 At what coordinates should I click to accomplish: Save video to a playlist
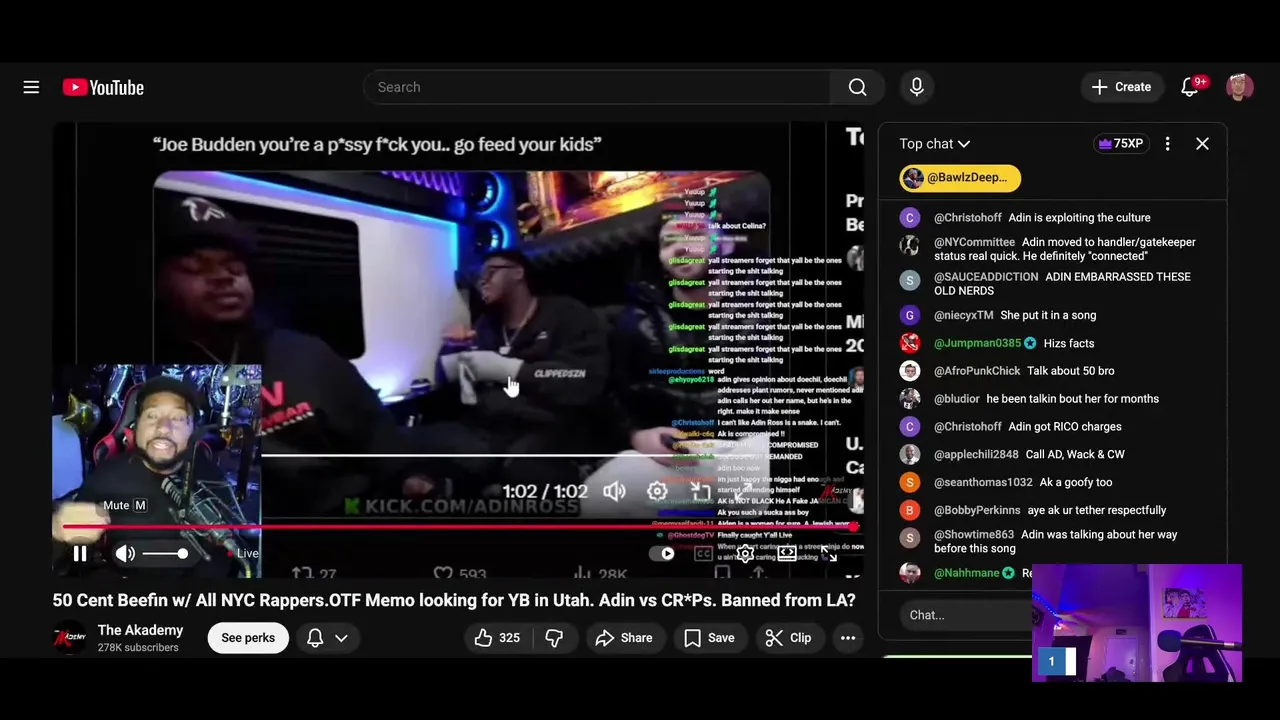tap(709, 638)
